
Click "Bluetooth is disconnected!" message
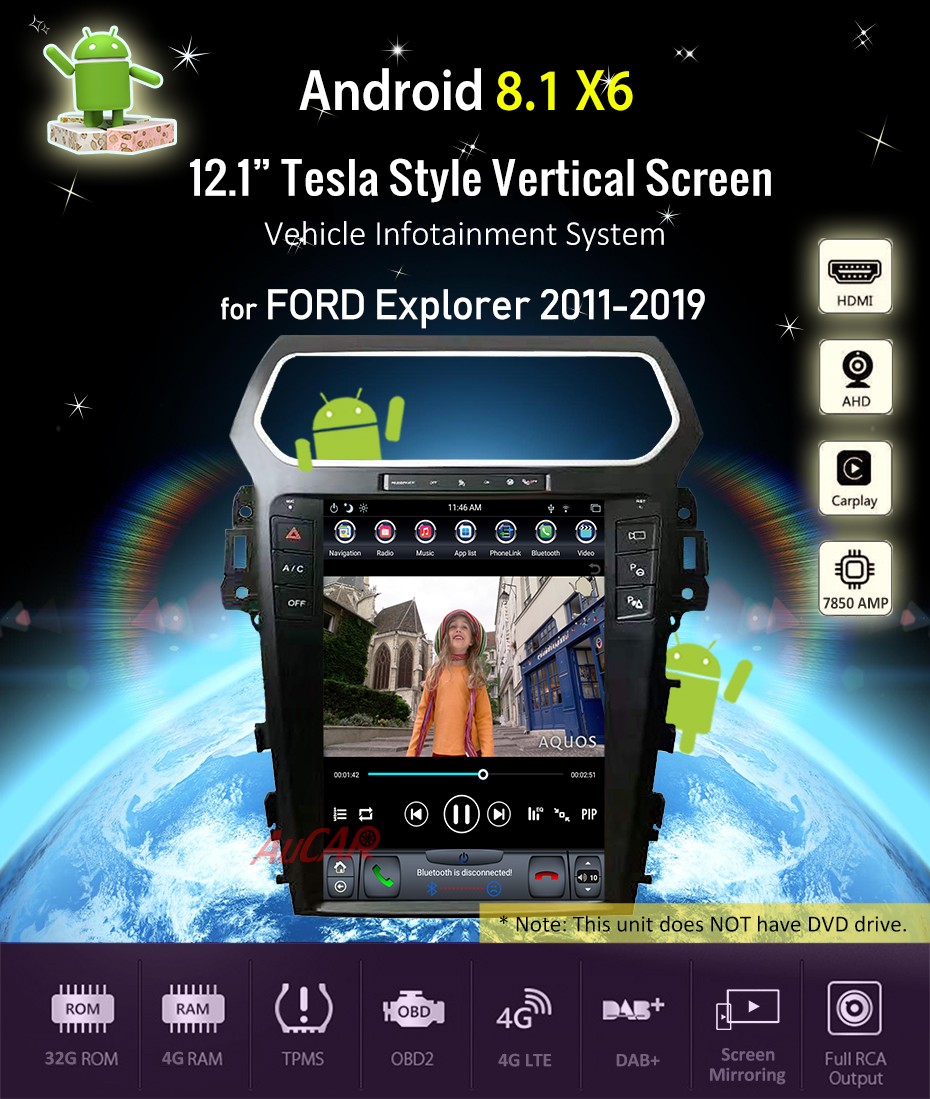pos(464,873)
